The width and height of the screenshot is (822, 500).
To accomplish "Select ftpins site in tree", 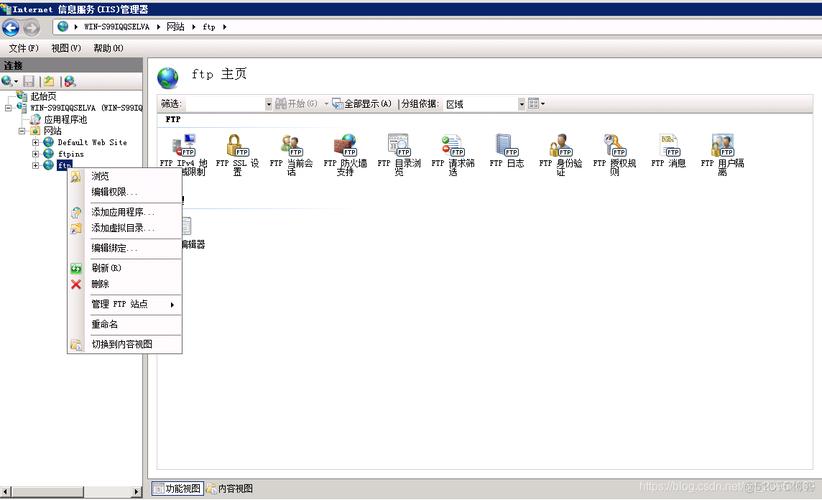I will click(71, 154).
